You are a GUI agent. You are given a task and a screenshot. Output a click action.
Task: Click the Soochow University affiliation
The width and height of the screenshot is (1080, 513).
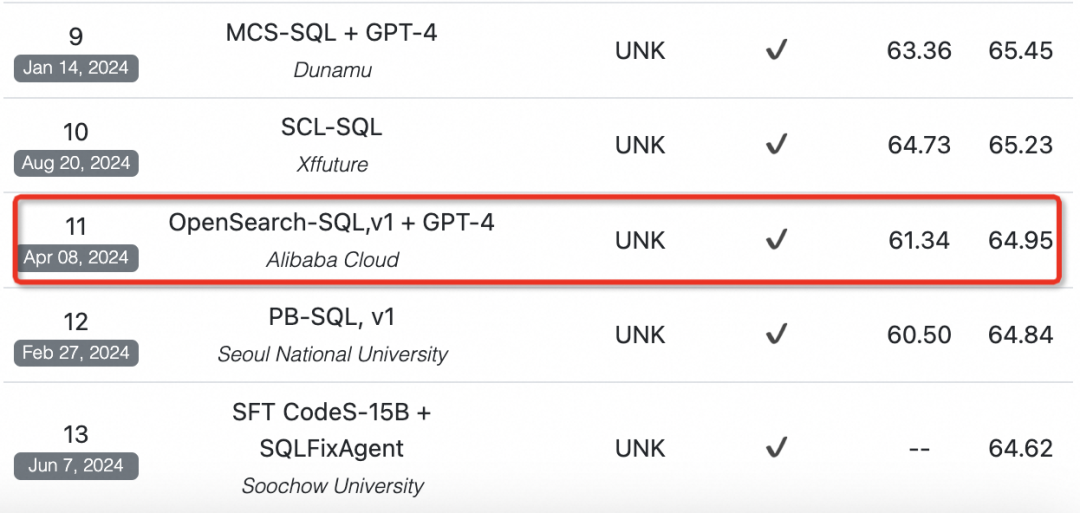point(333,485)
